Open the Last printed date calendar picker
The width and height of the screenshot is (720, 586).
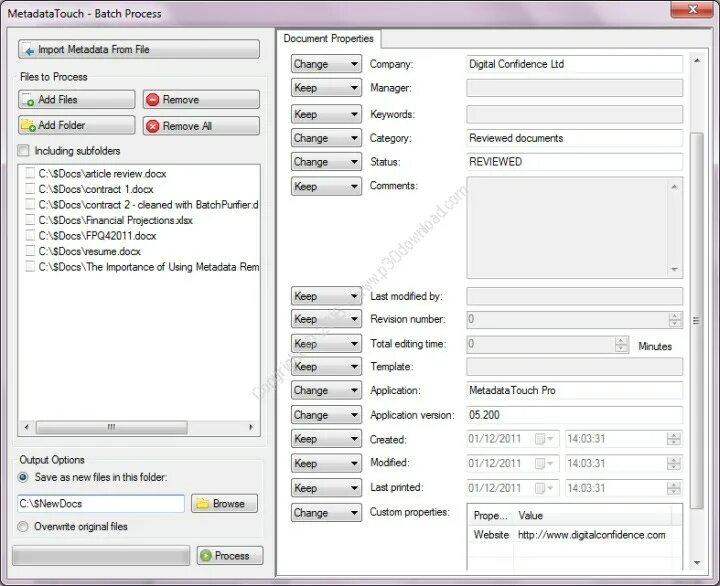point(545,488)
